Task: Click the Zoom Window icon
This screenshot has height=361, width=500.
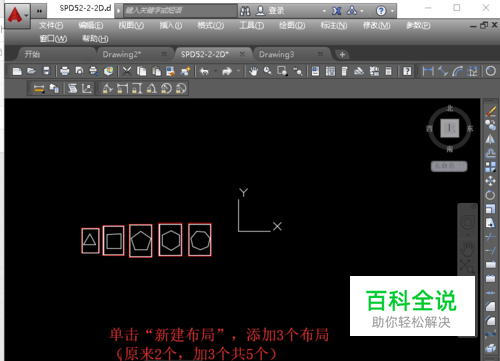Action: pyautogui.click(x=283, y=71)
